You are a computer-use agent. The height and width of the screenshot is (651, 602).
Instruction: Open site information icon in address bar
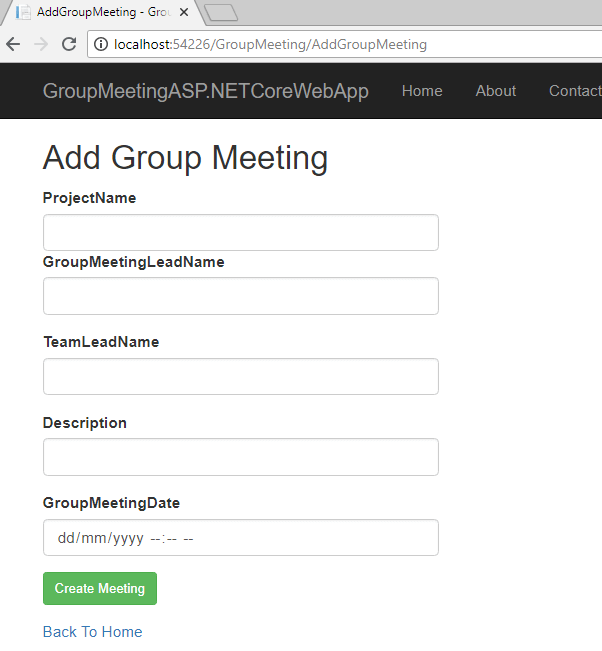pos(101,44)
